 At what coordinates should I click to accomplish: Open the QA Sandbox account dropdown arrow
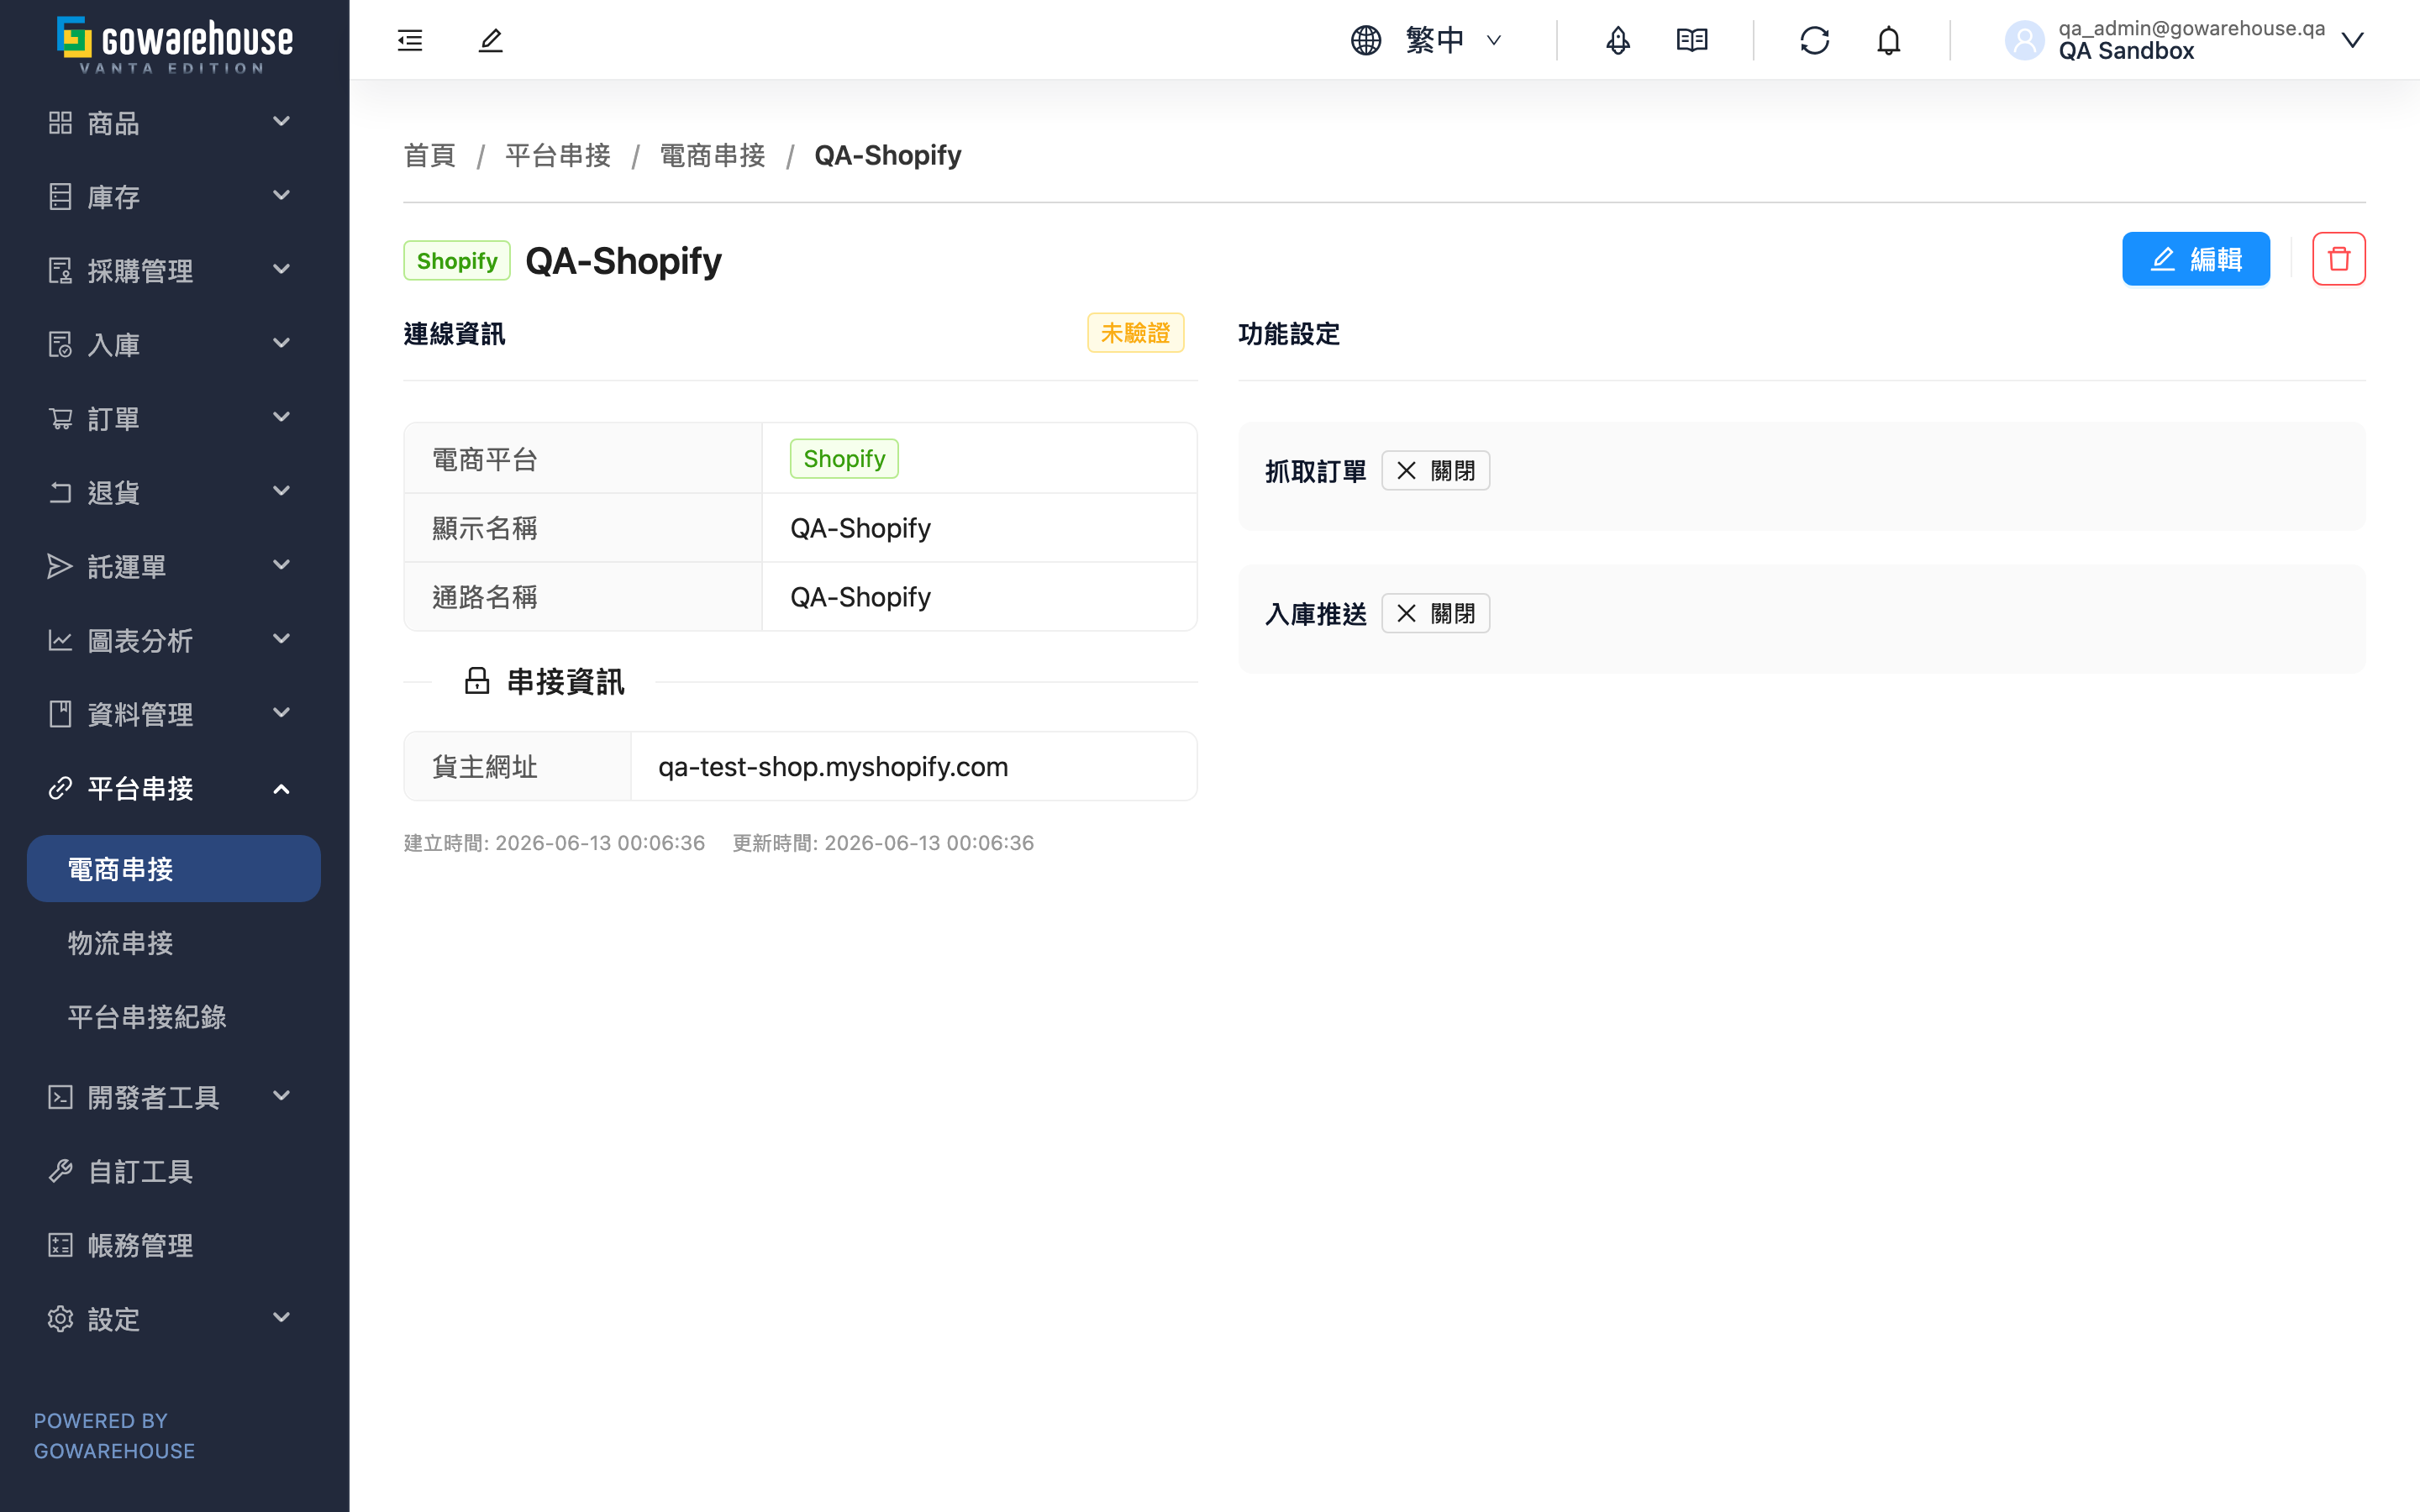2352,40
